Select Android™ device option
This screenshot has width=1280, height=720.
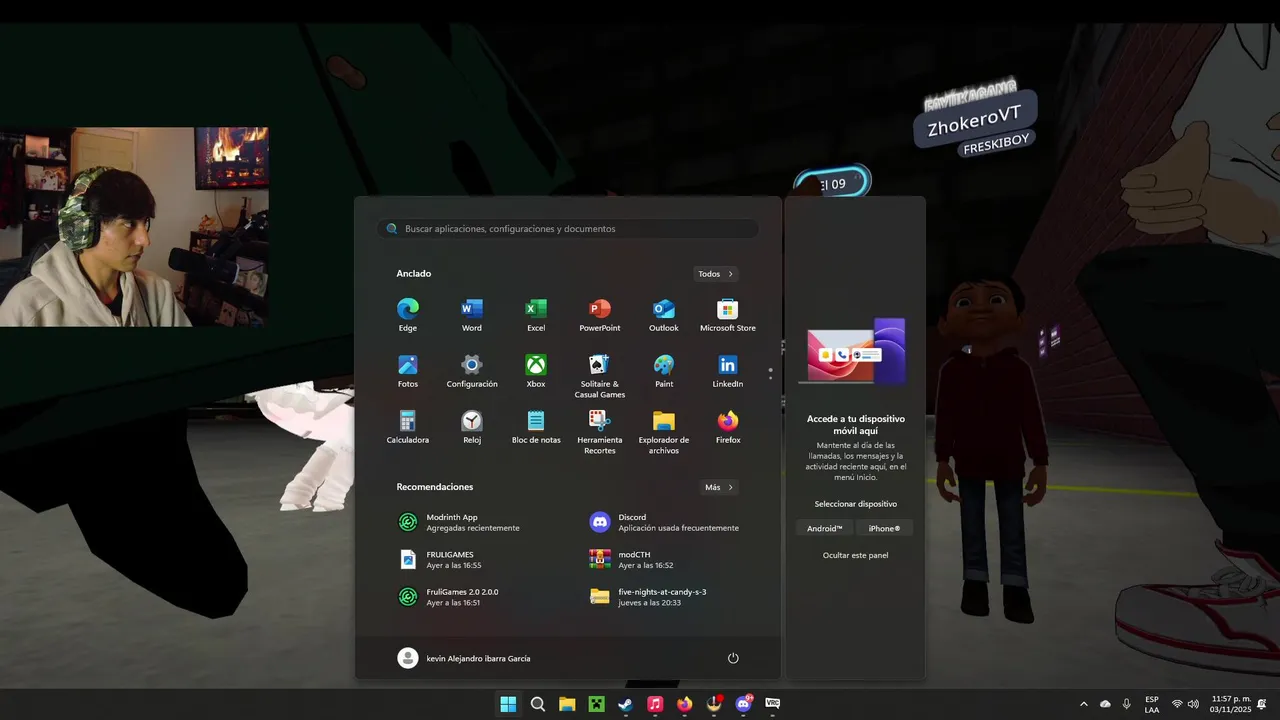tap(825, 528)
